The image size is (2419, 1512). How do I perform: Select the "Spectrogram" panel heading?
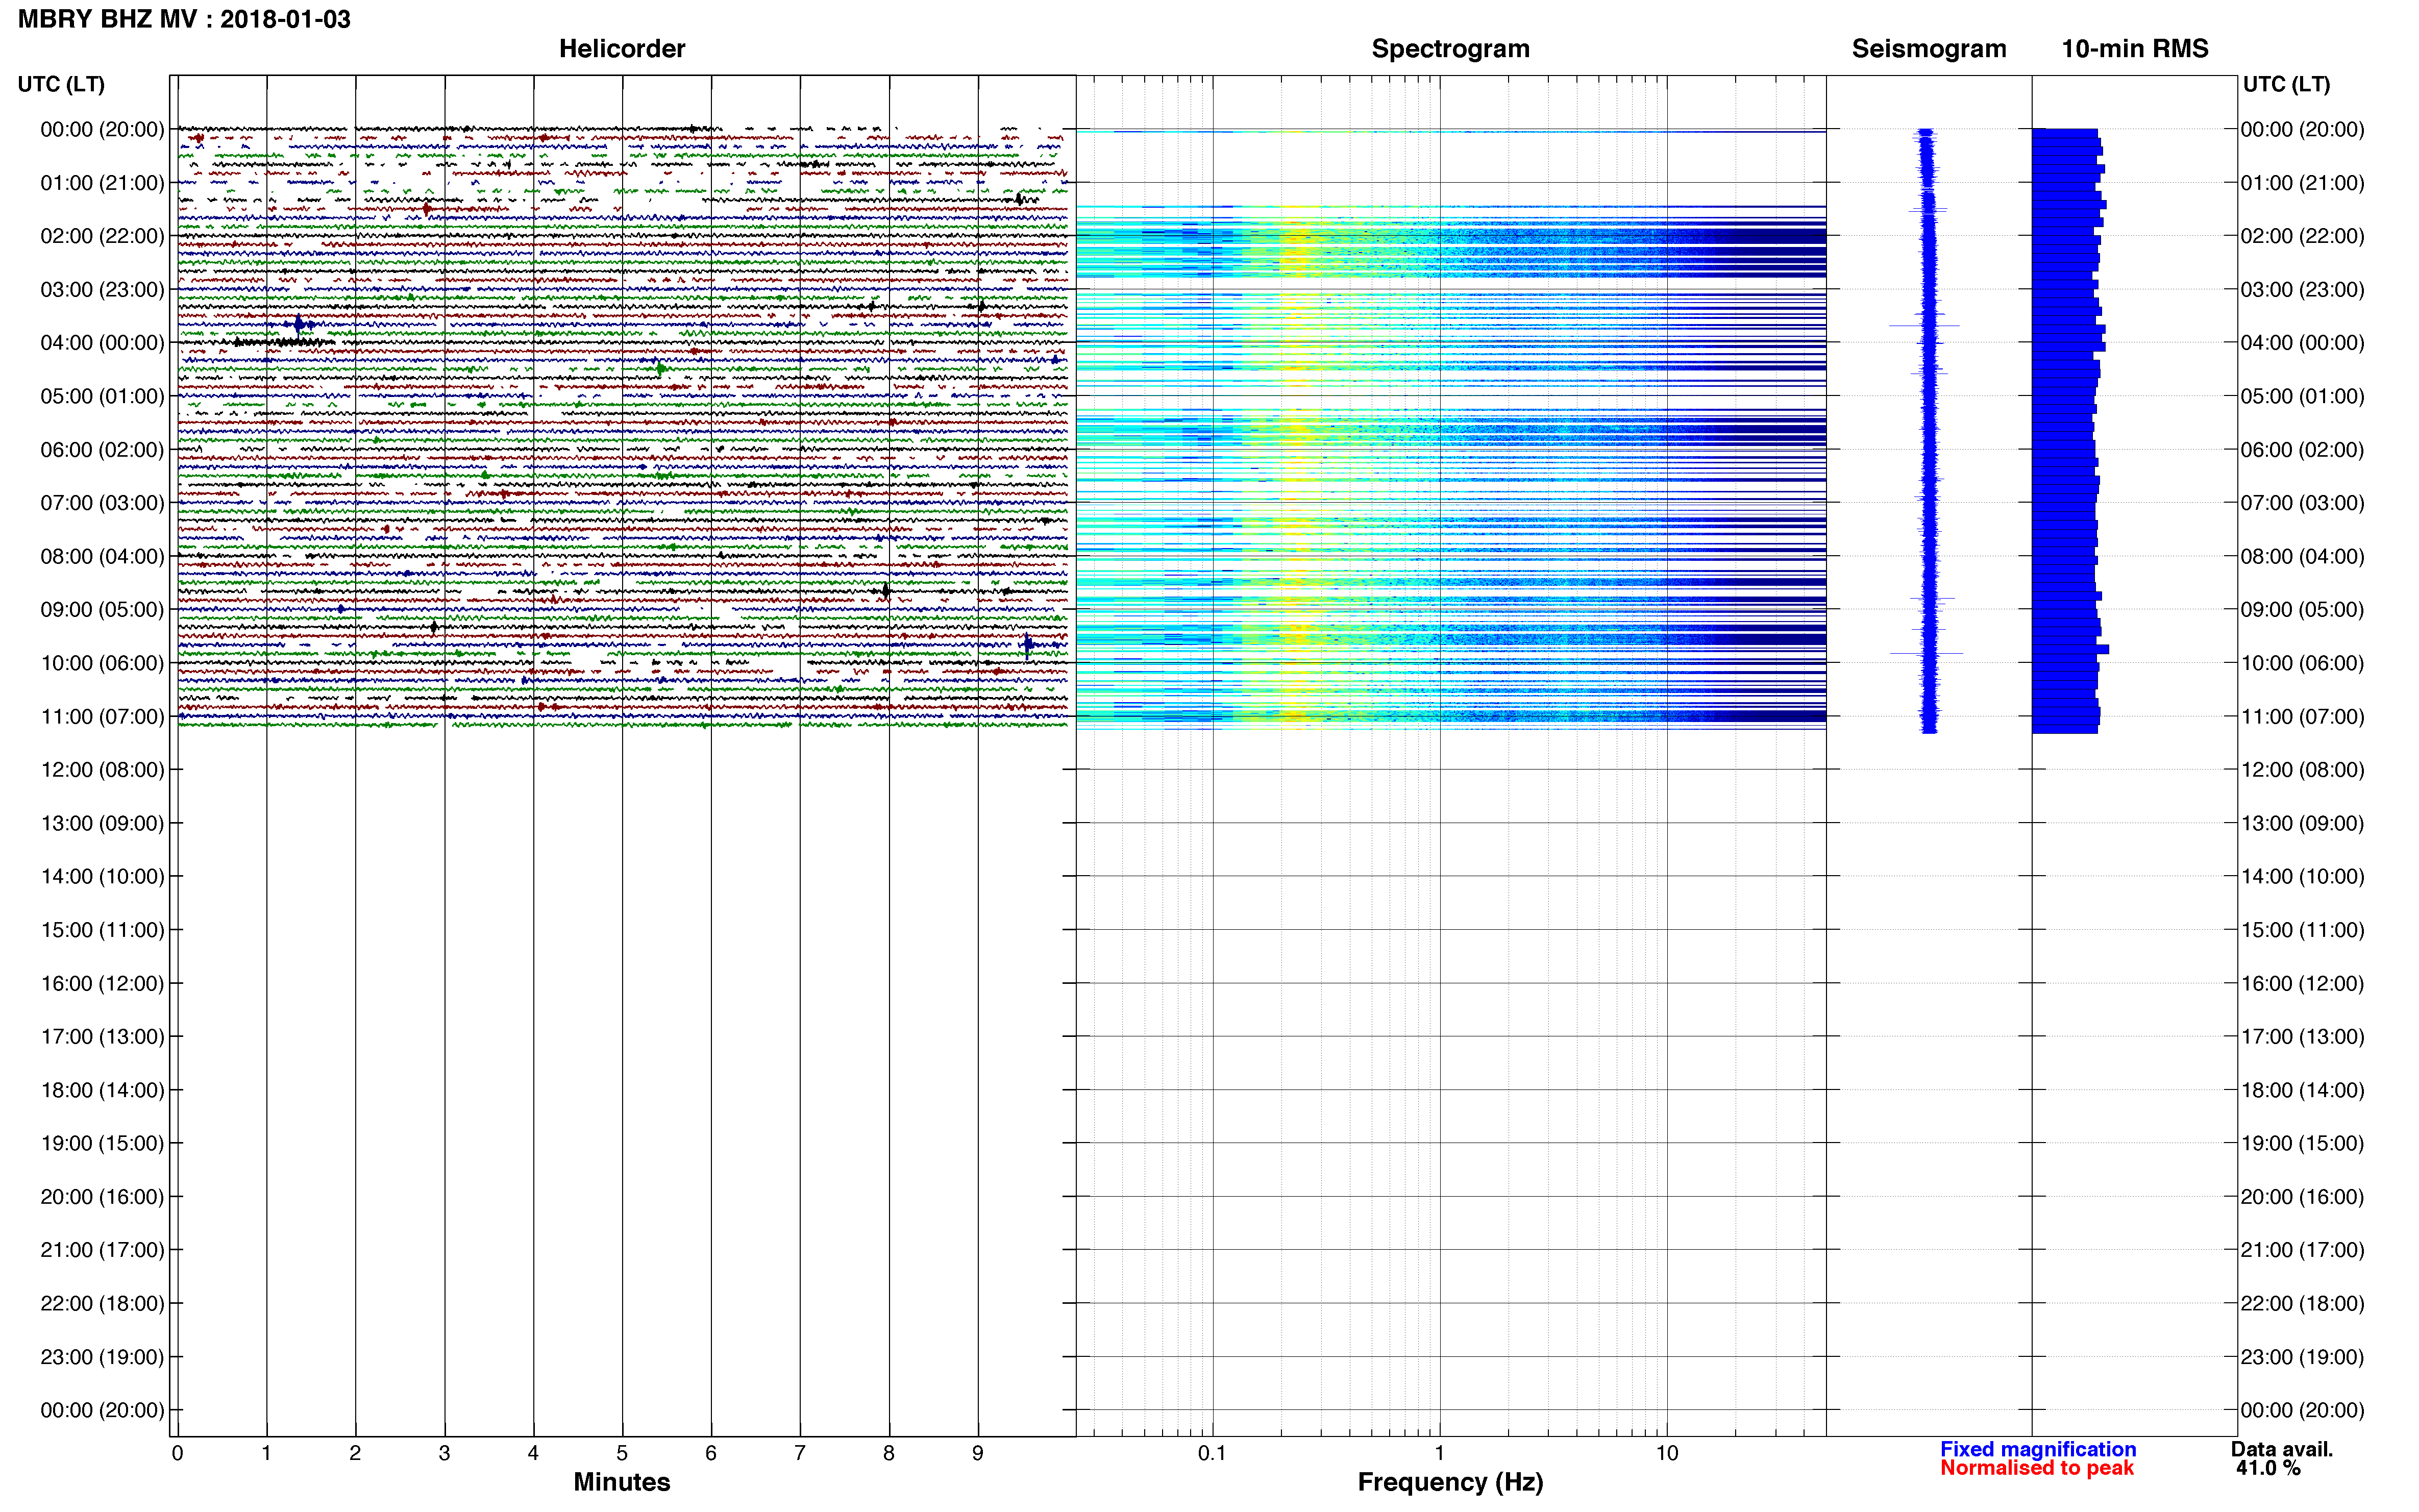(1450, 49)
